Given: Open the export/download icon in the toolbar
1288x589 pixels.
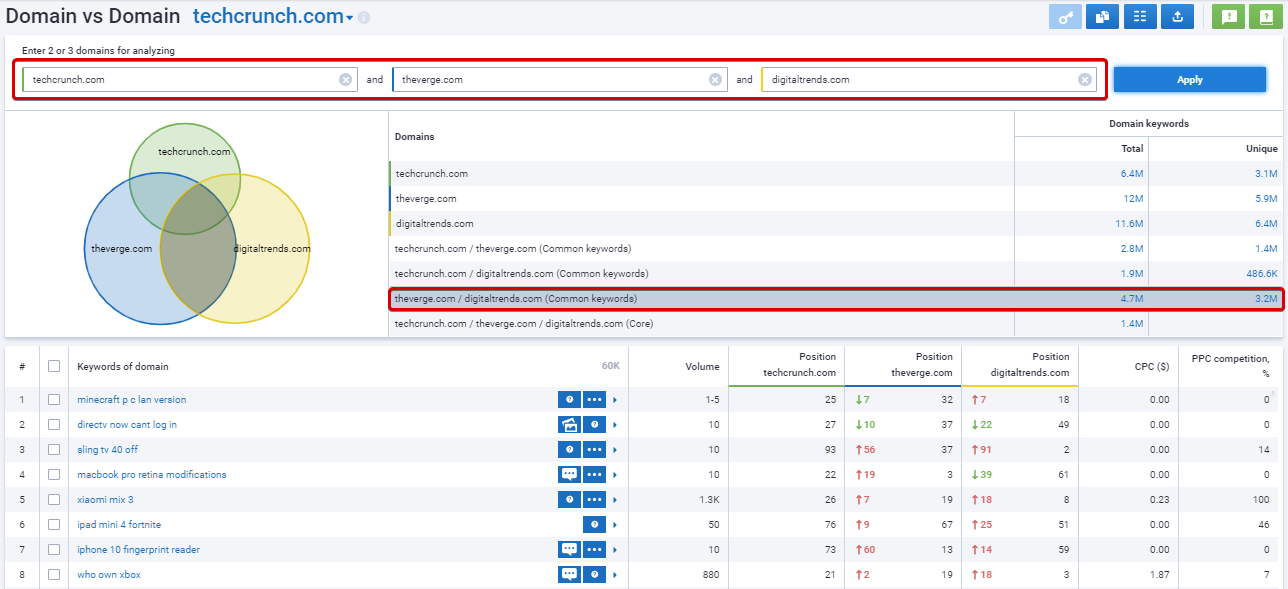Looking at the screenshot, I should (1177, 16).
